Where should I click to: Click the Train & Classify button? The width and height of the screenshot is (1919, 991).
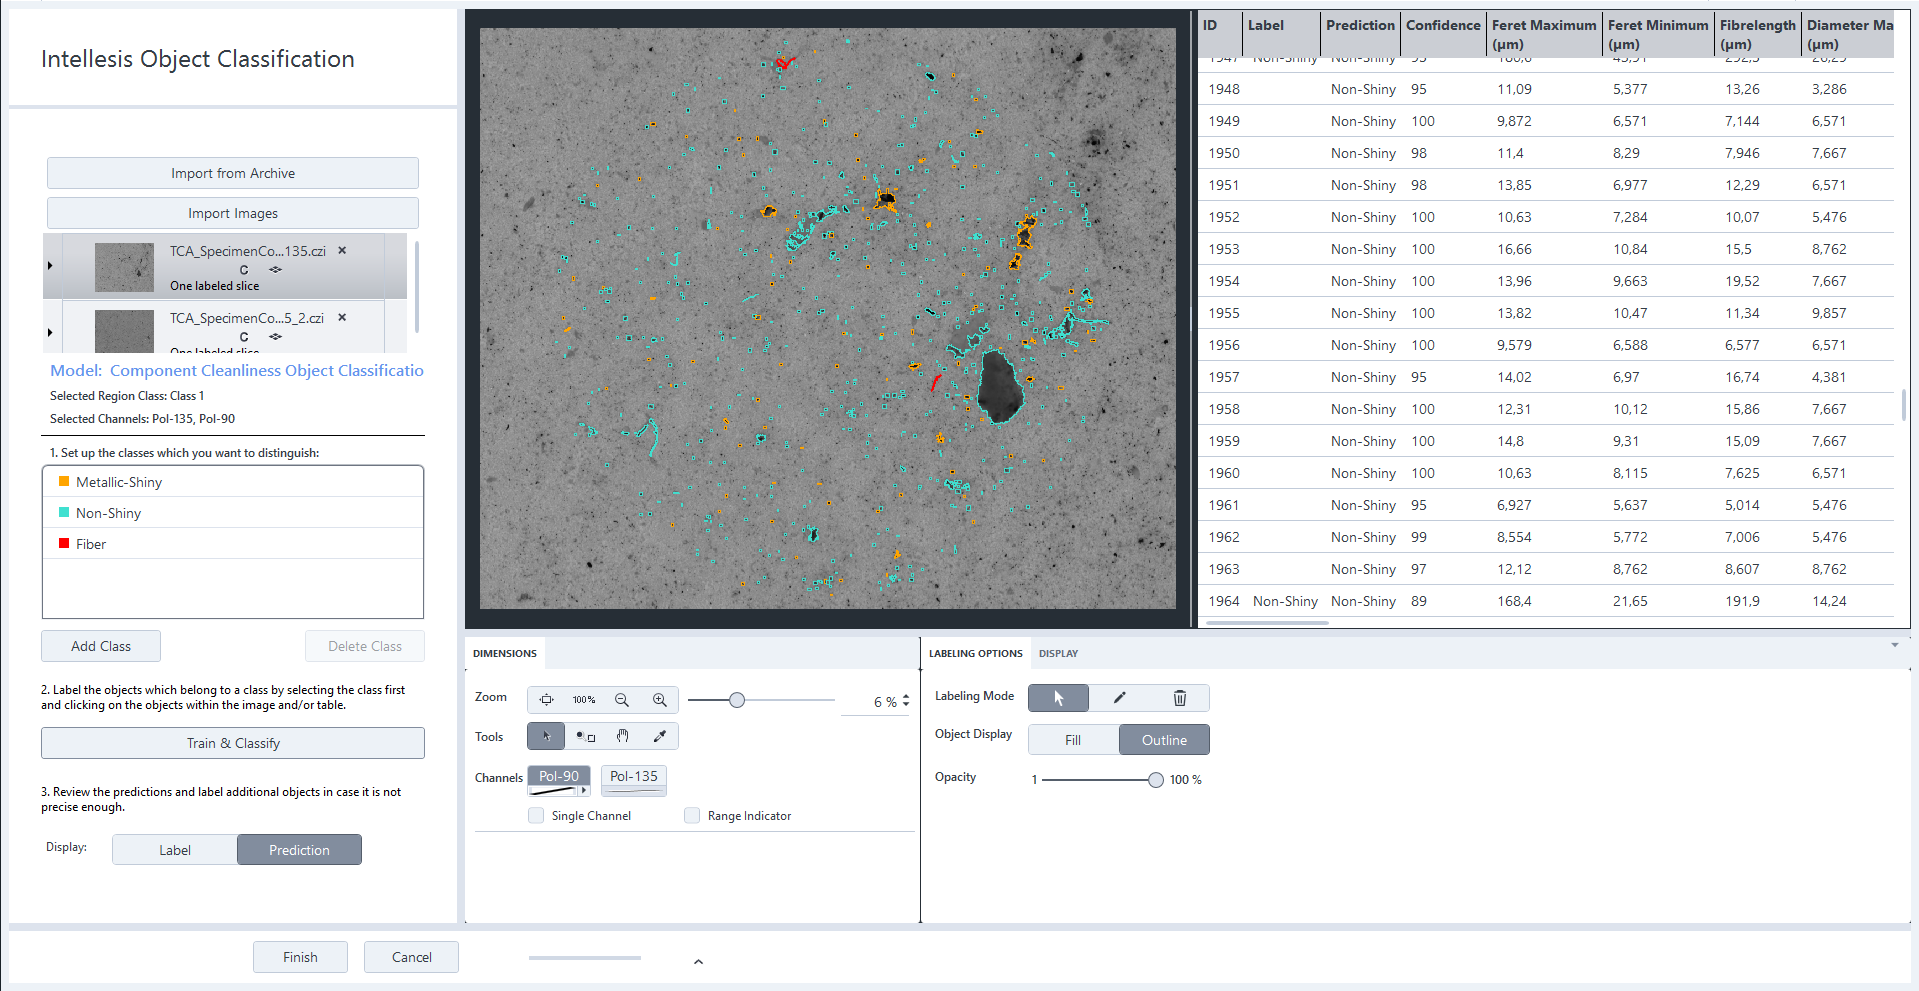pyautogui.click(x=232, y=743)
